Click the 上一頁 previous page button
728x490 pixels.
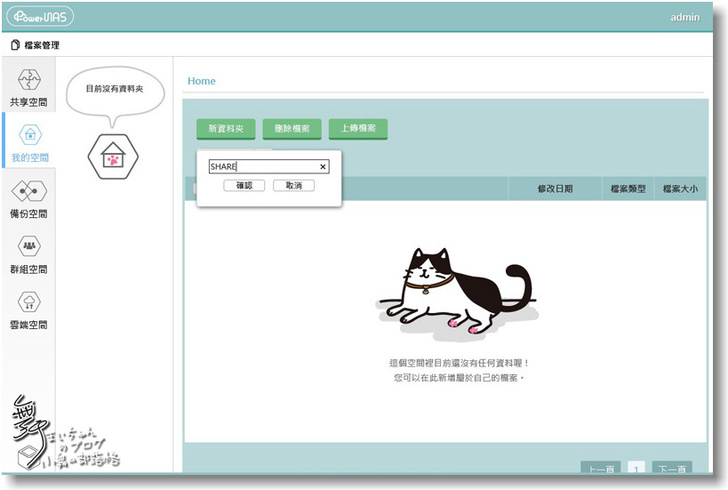click(601, 468)
